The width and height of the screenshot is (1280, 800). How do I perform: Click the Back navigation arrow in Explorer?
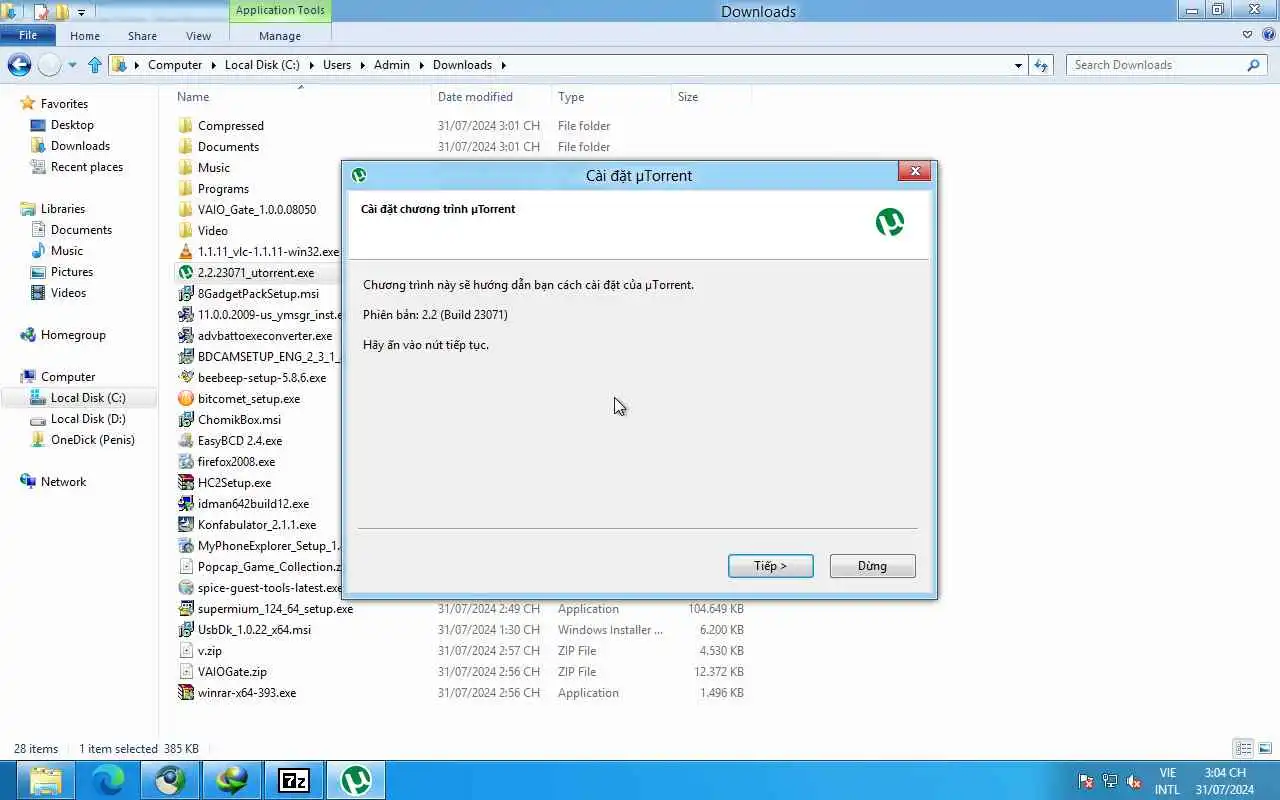coord(19,65)
